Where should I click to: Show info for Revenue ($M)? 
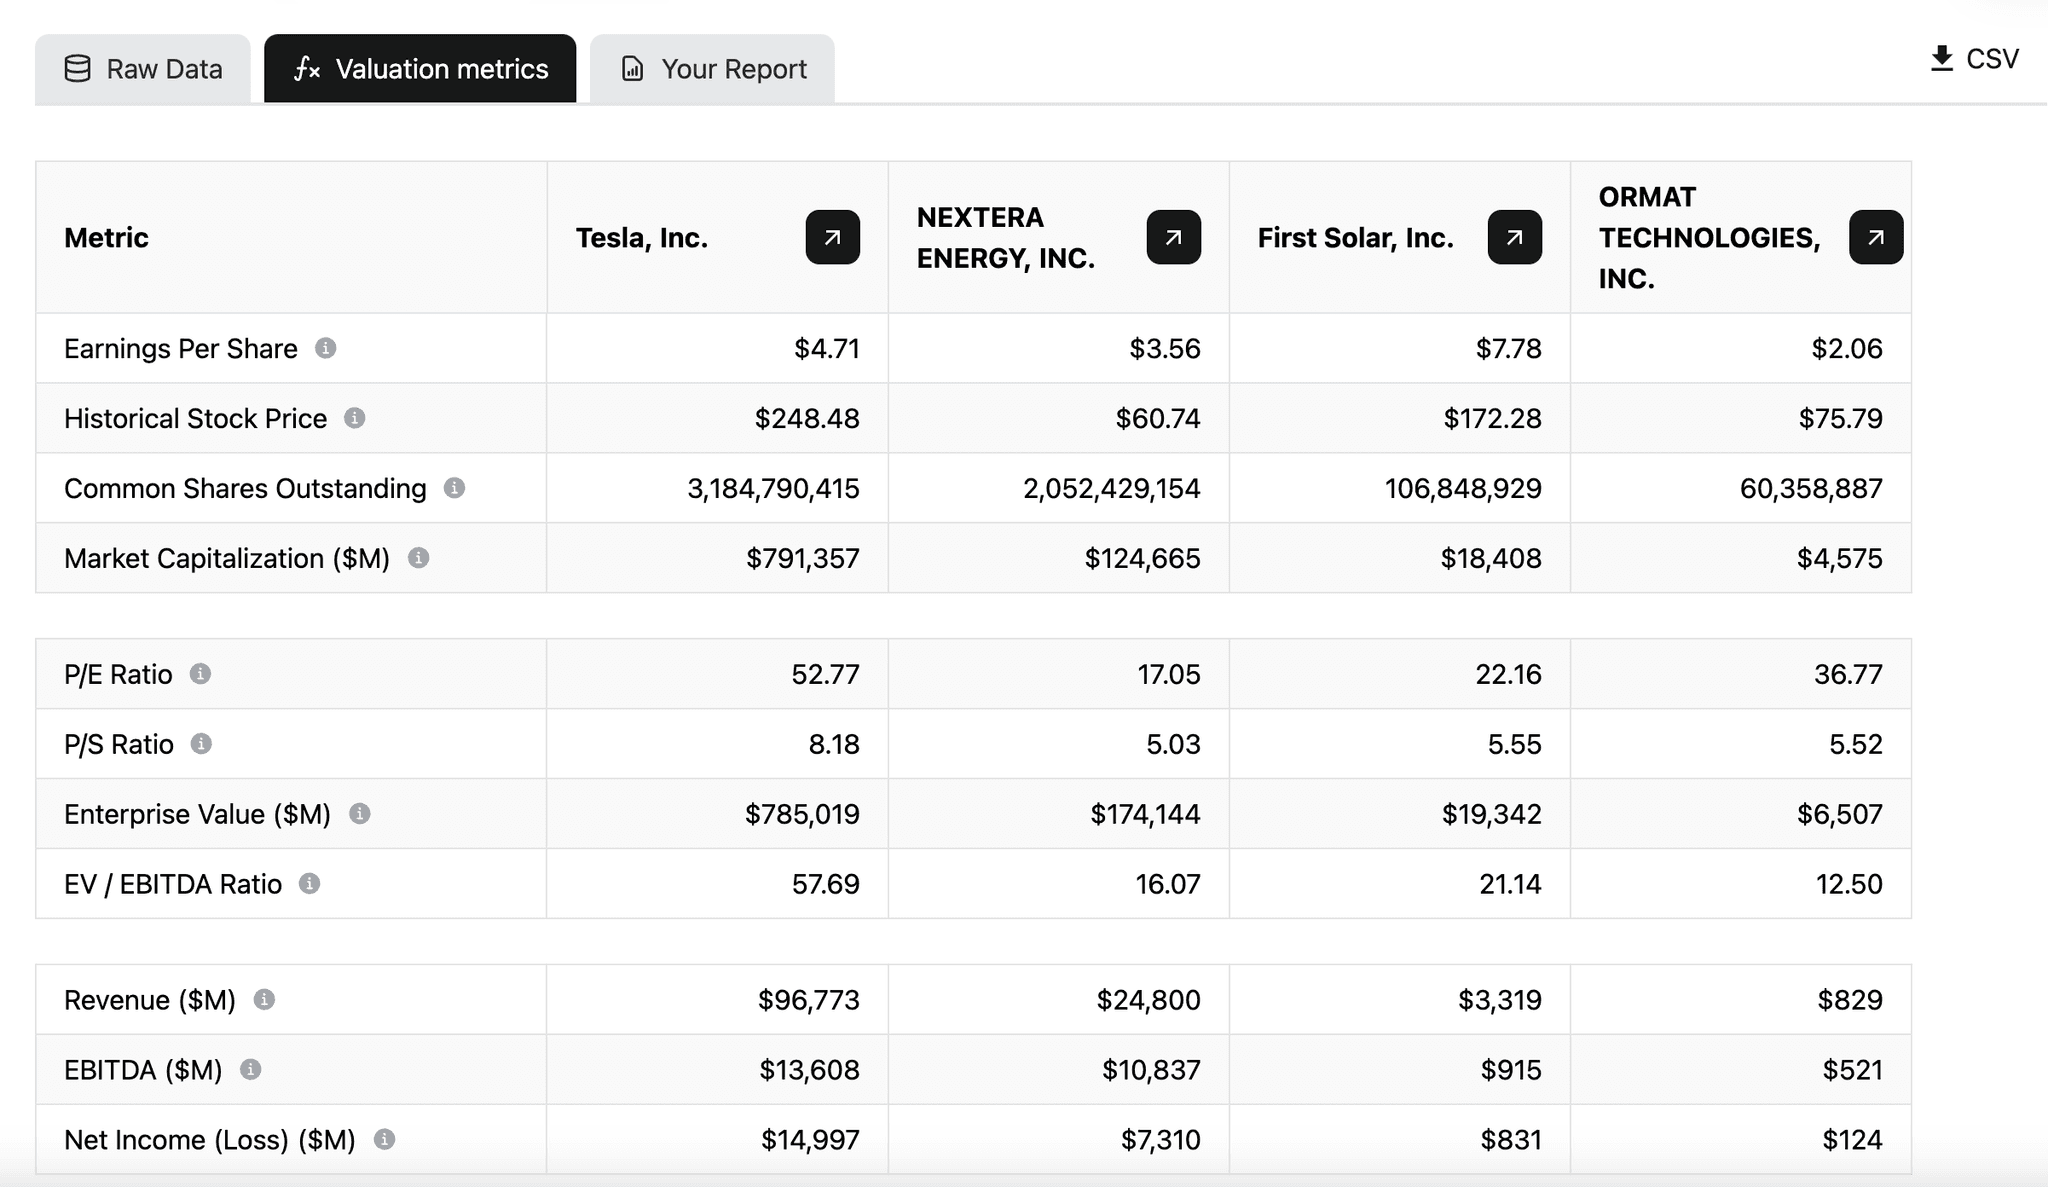pos(264,1000)
